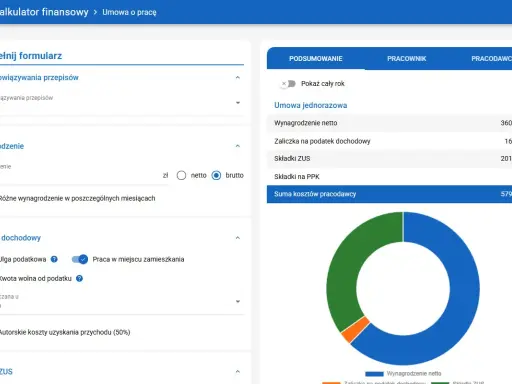512x384 pixels.
Task: Open help icon next to Kwota wolna od podatku
Action: pos(79,278)
